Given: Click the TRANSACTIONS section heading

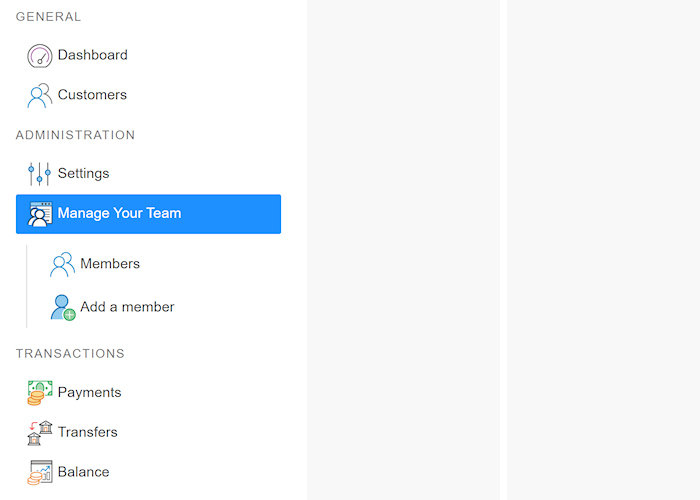Looking at the screenshot, I should tap(70, 354).
